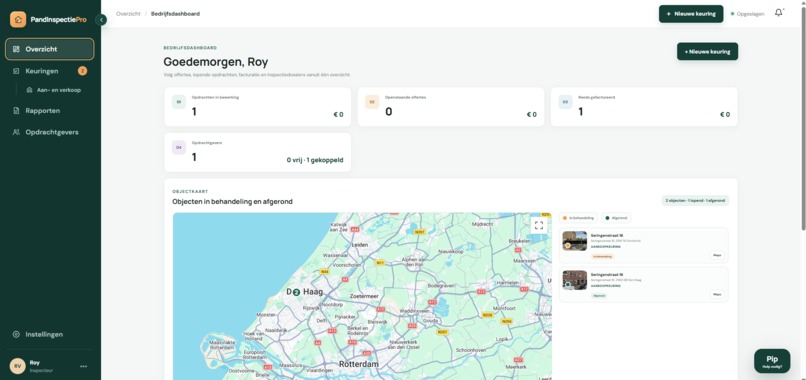806x380 pixels.
Task: Click the 04 badge icon
Action: [179, 148]
